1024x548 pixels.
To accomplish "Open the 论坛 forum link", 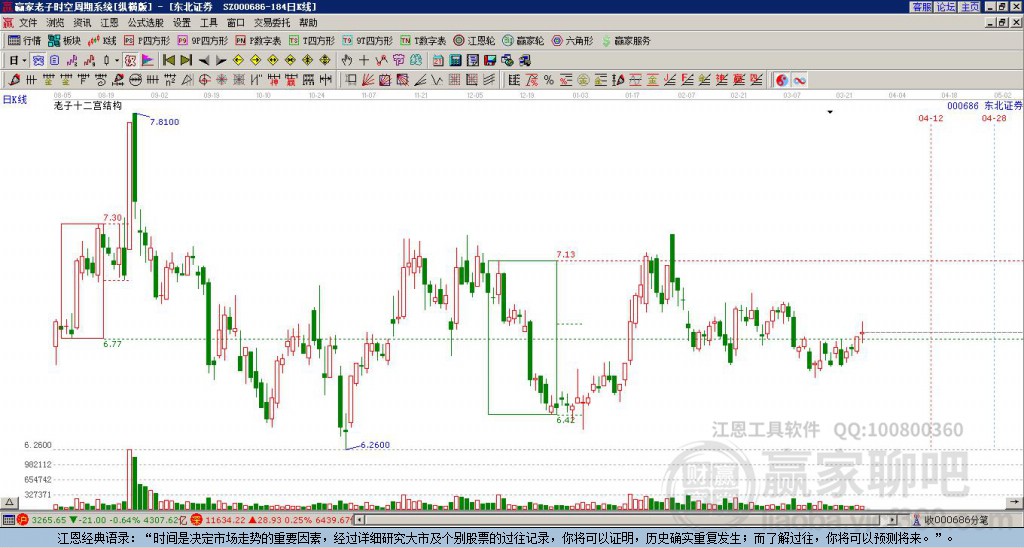I will pyautogui.click(x=946, y=7).
